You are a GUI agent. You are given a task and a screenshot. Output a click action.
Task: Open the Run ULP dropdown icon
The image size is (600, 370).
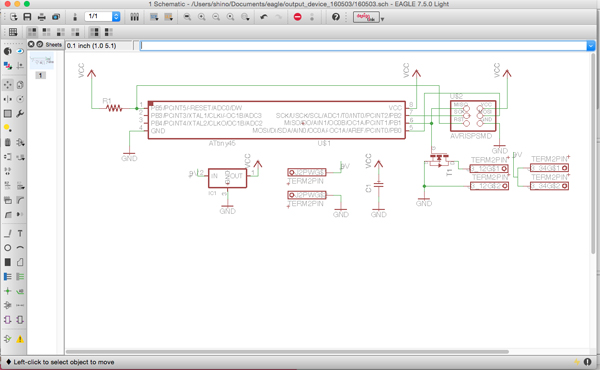169,17
